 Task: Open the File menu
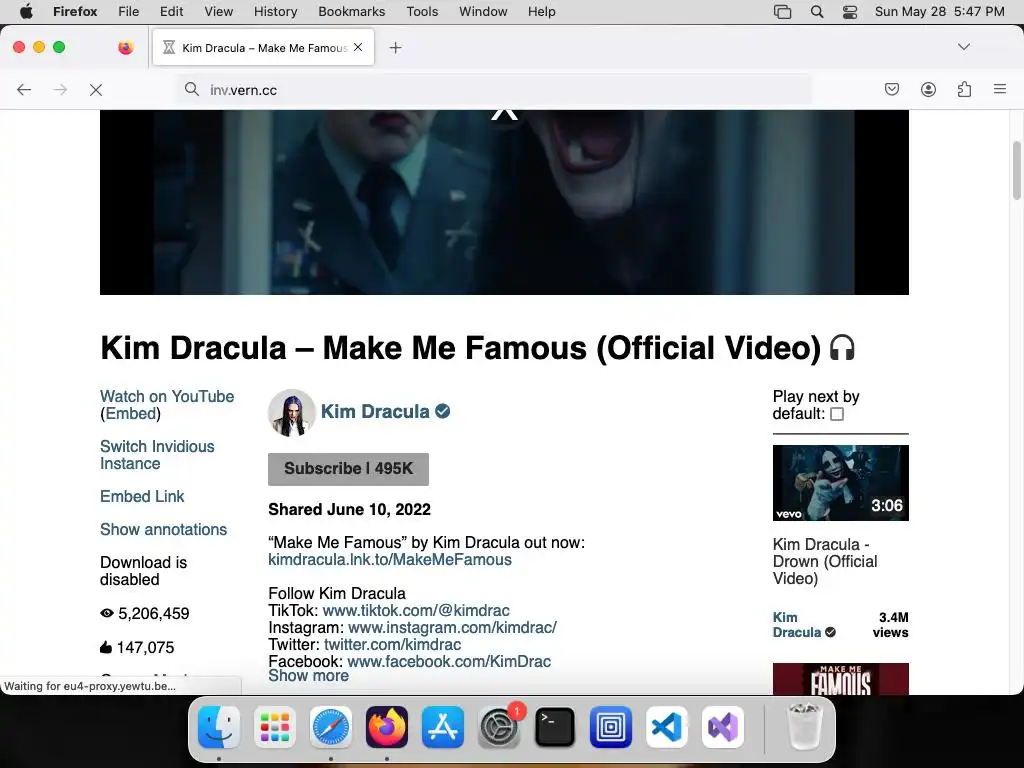[128, 12]
